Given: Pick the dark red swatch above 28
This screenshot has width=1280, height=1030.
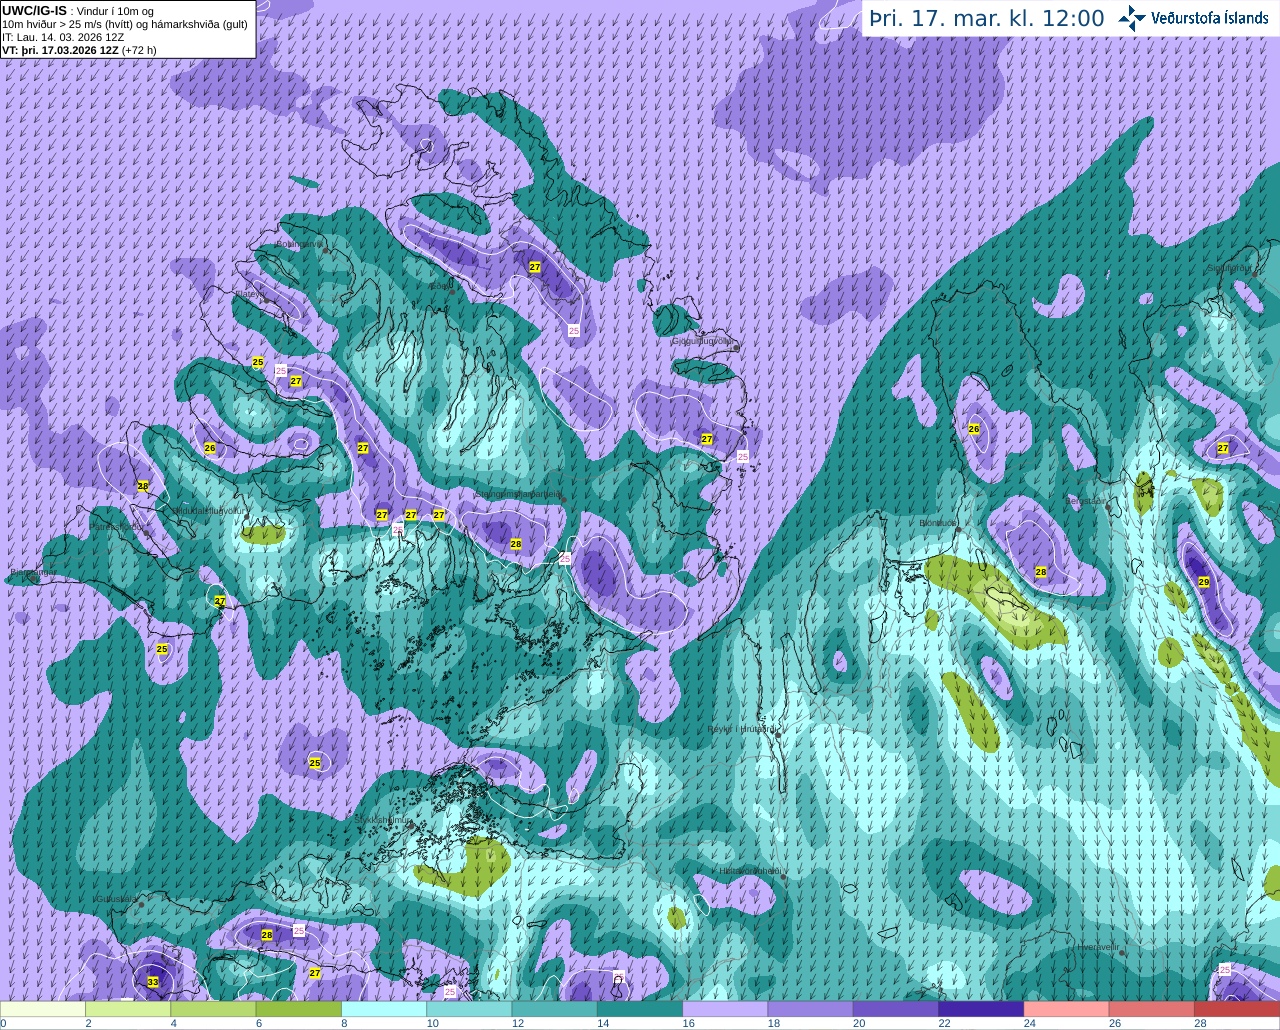Looking at the screenshot, I should coord(1237,1009).
